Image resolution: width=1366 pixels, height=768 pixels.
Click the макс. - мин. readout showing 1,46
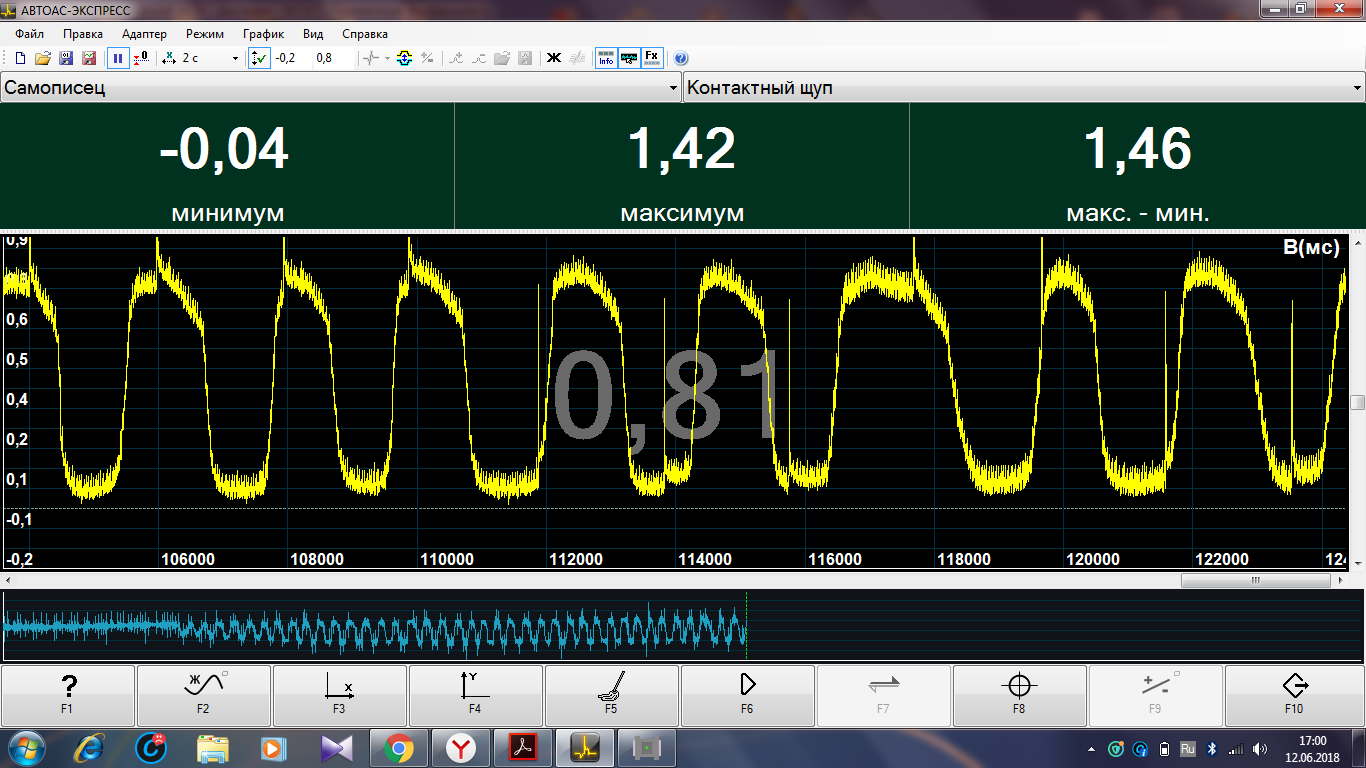pos(1138,166)
